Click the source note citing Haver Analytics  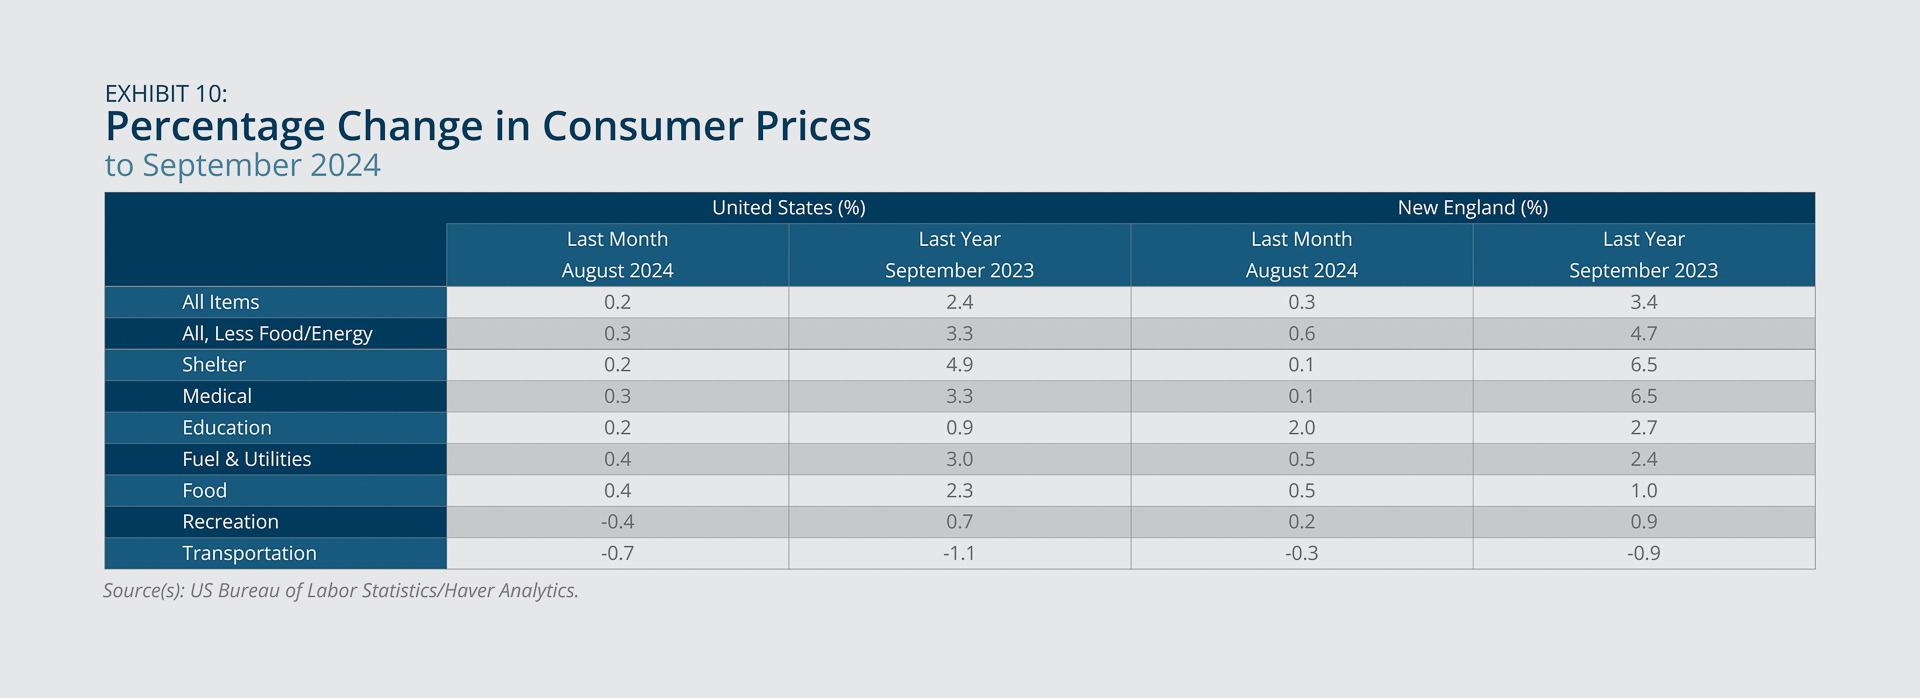pyautogui.click(x=341, y=591)
